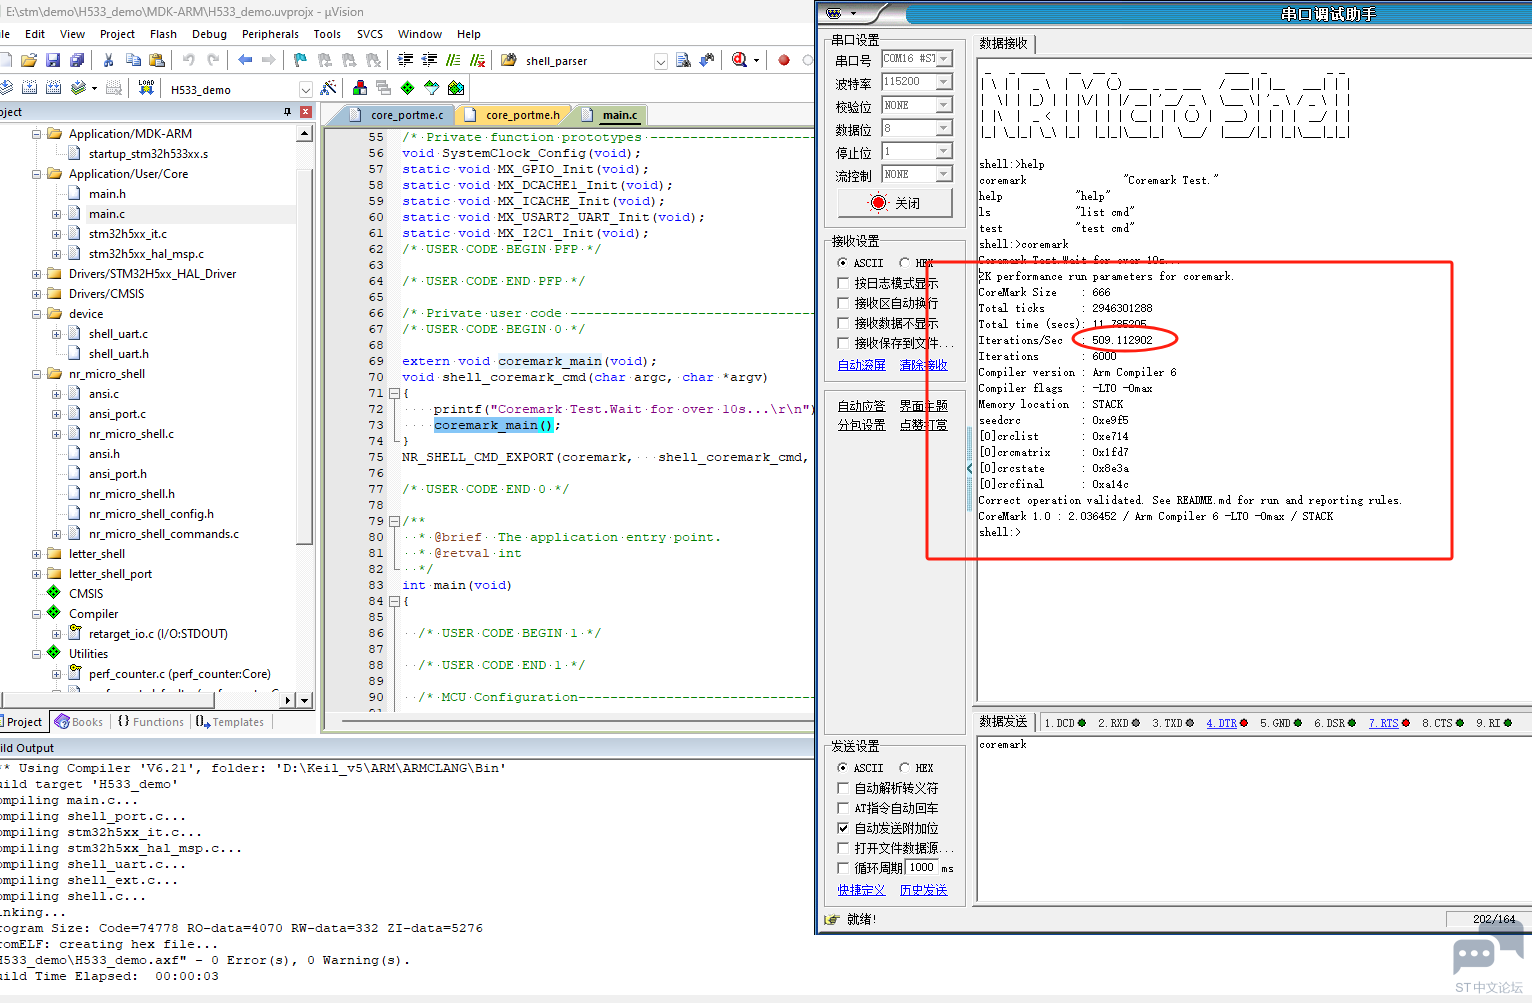This screenshot has width=1532, height=1003.
Task: Click the Incremental Find binoculars icon
Action: [707, 60]
